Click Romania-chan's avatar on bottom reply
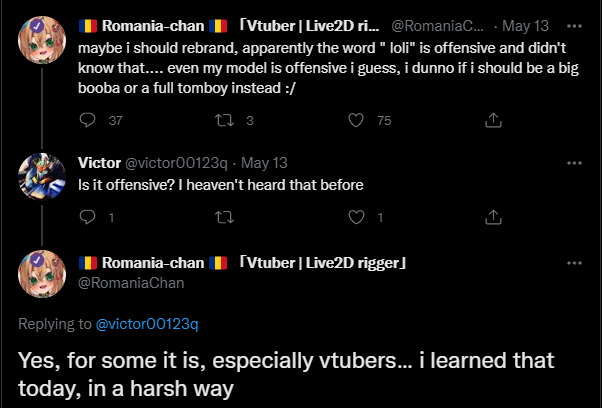The height and width of the screenshot is (408, 602). tap(43, 274)
